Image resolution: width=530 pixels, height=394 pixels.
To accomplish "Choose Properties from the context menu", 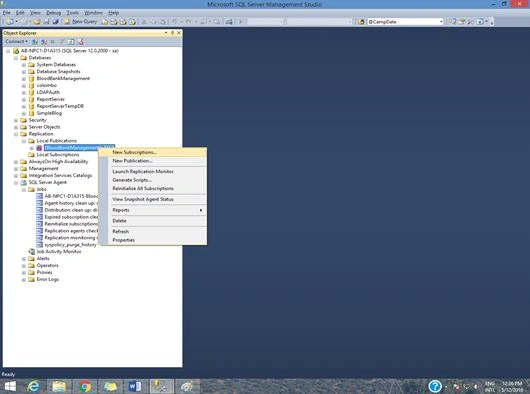I will pos(153,240).
